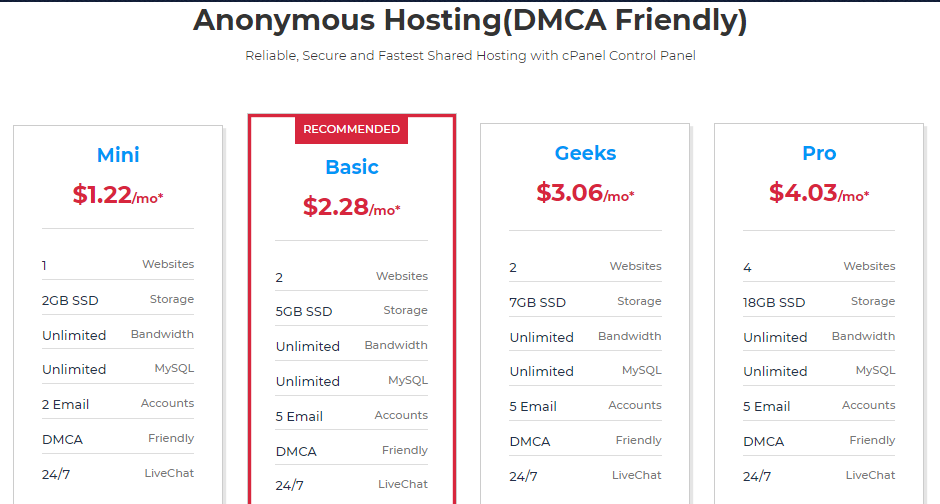Click Bandwidth label in Geeks plan
Image resolution: width=940 pixels, height=504 pixels.
click(x=629, y=336)
